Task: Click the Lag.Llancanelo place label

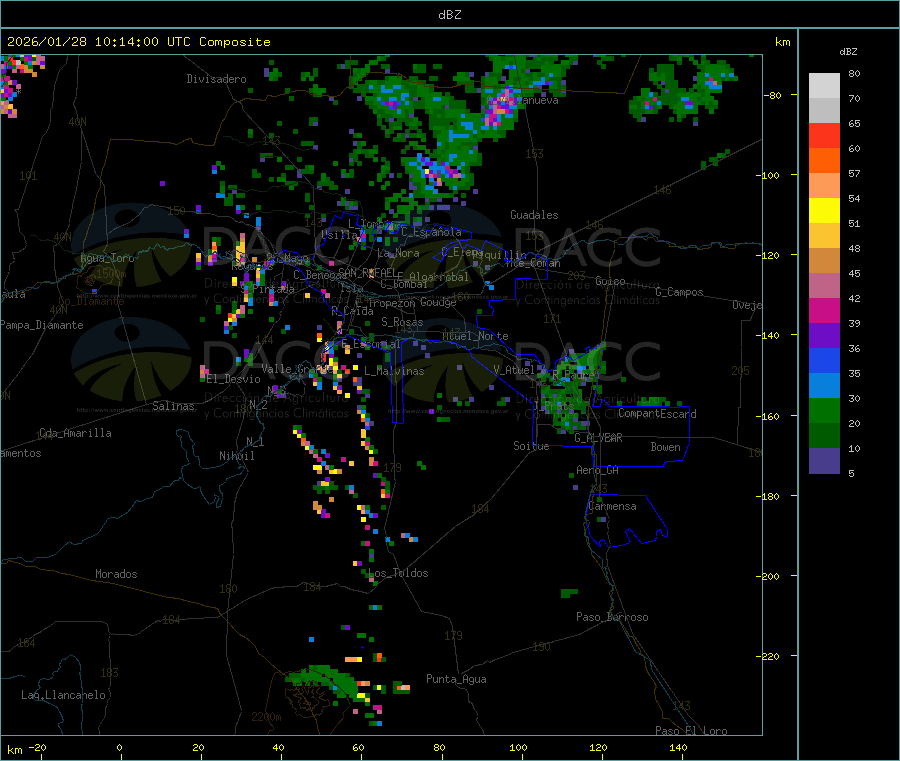Action: [x=63, y=696]
